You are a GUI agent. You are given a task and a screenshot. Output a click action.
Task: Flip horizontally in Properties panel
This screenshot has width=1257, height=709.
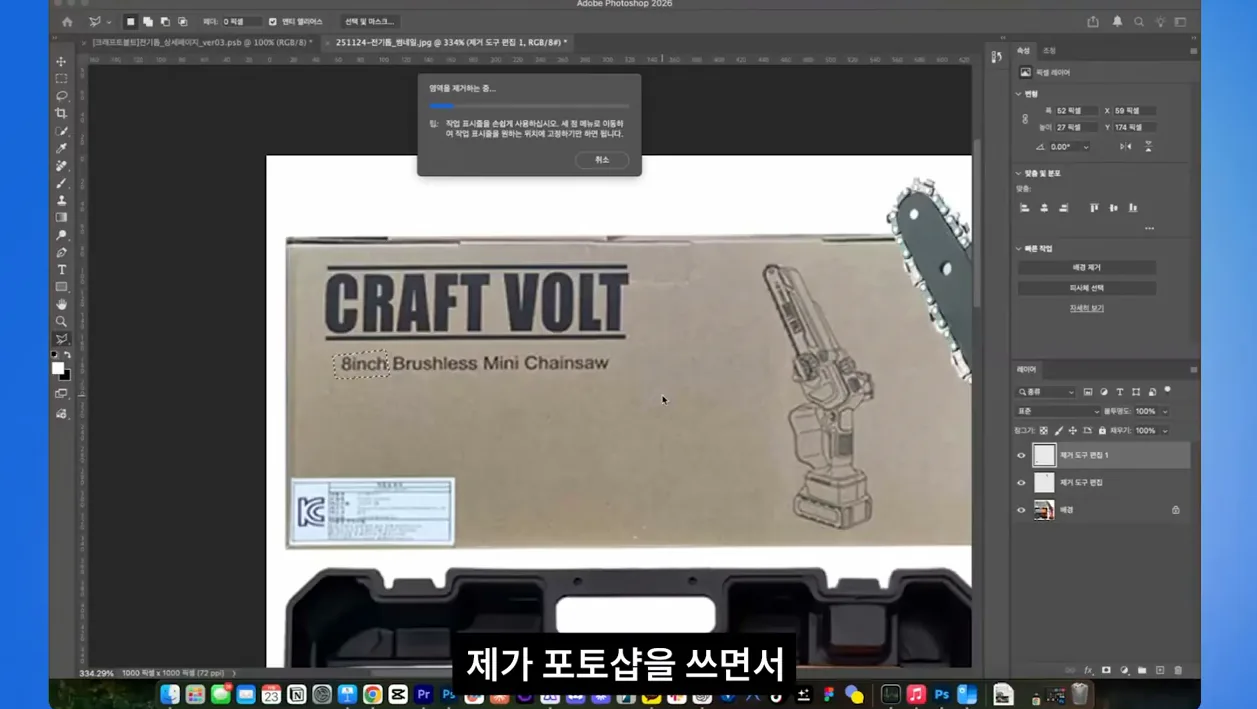coord(1126,147)
